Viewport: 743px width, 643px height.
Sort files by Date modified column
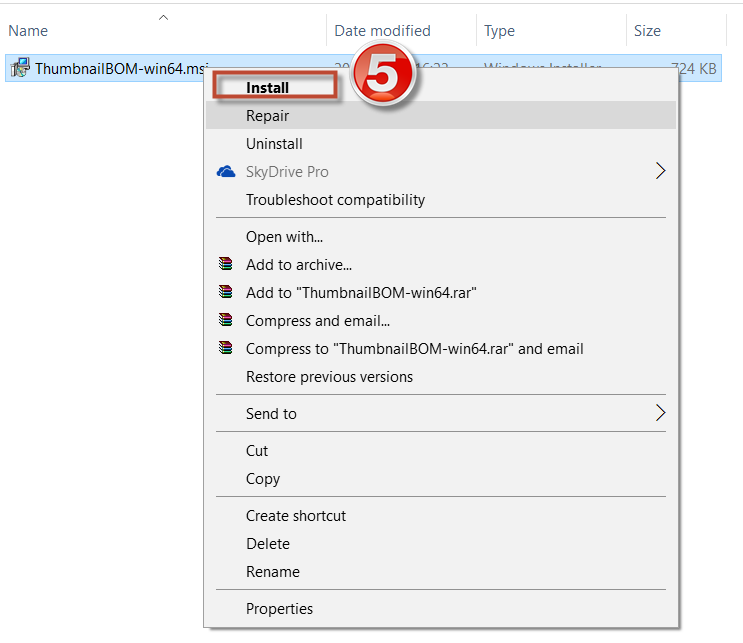(x=382, y=31)
